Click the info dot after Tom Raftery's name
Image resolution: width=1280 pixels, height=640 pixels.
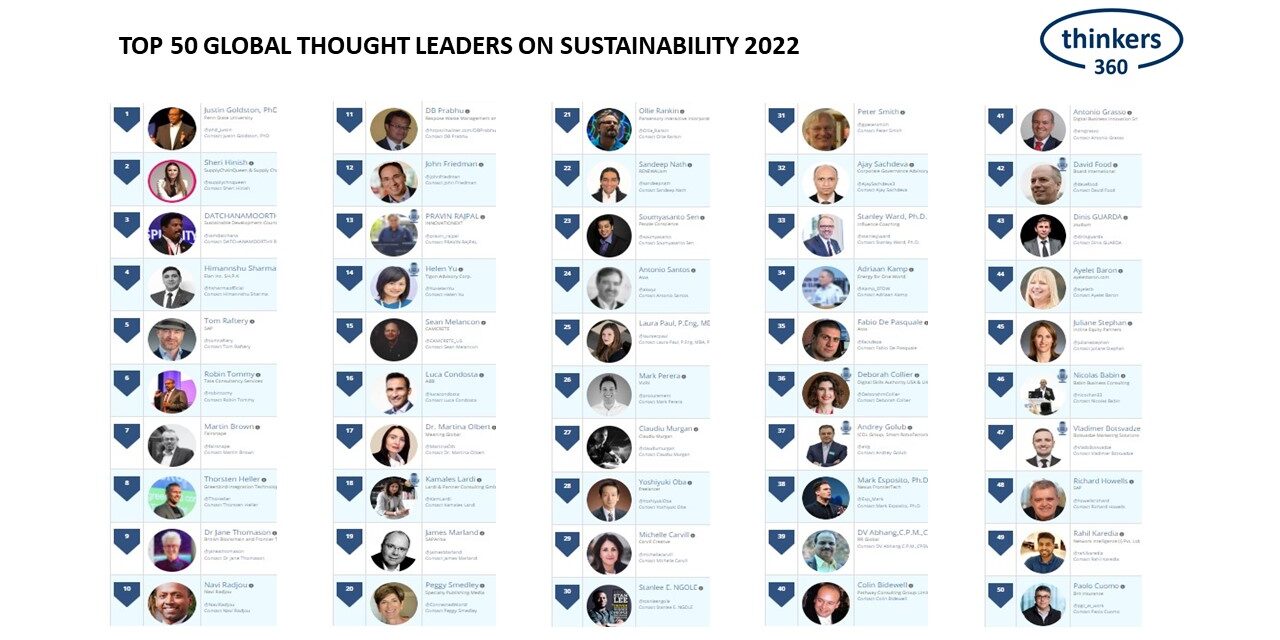[x=252, y=321]
